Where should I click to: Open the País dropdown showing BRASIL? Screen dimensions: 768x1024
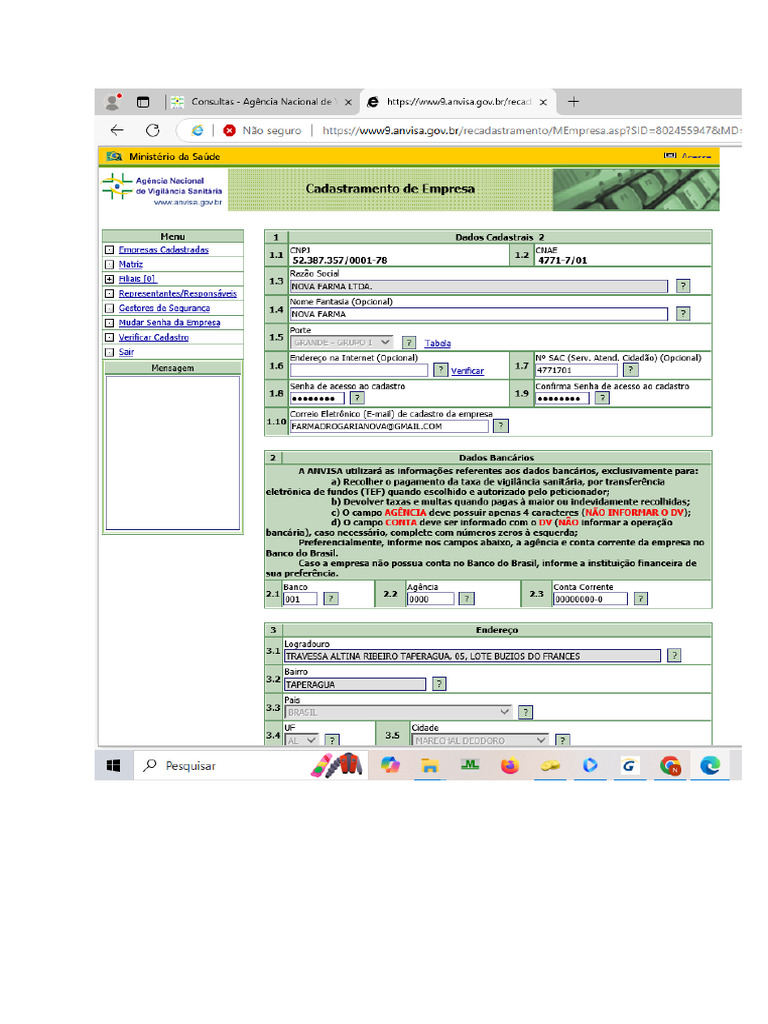coord(400,712)
